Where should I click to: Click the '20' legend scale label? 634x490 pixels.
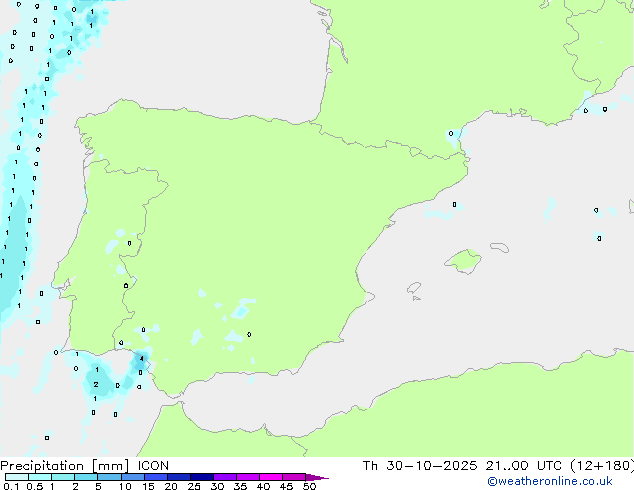(x=171, y=486)
